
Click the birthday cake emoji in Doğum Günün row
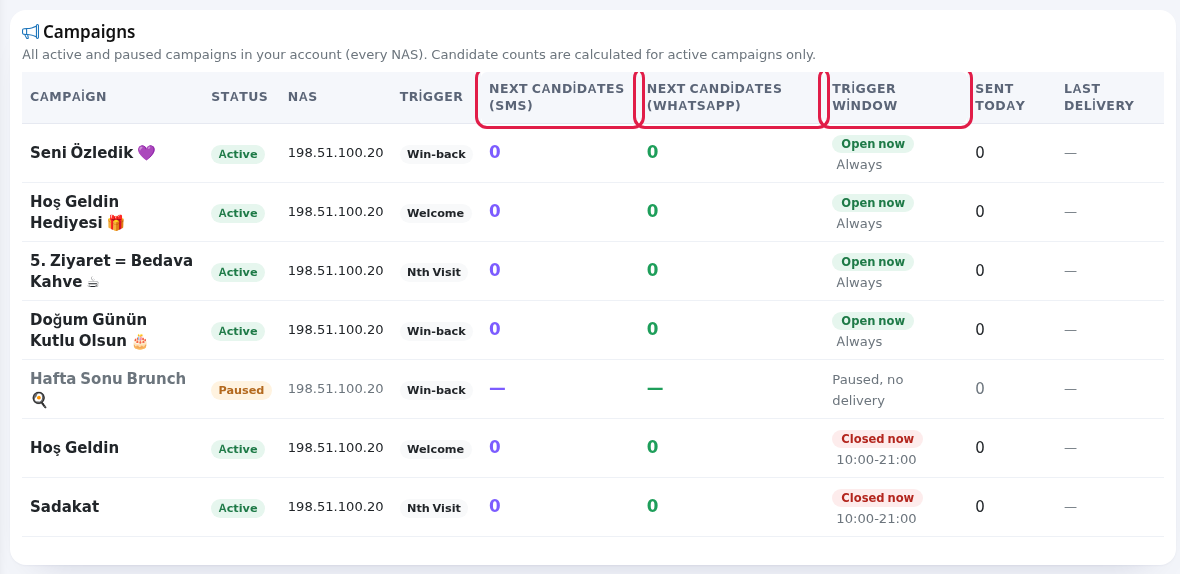point(140,341)
